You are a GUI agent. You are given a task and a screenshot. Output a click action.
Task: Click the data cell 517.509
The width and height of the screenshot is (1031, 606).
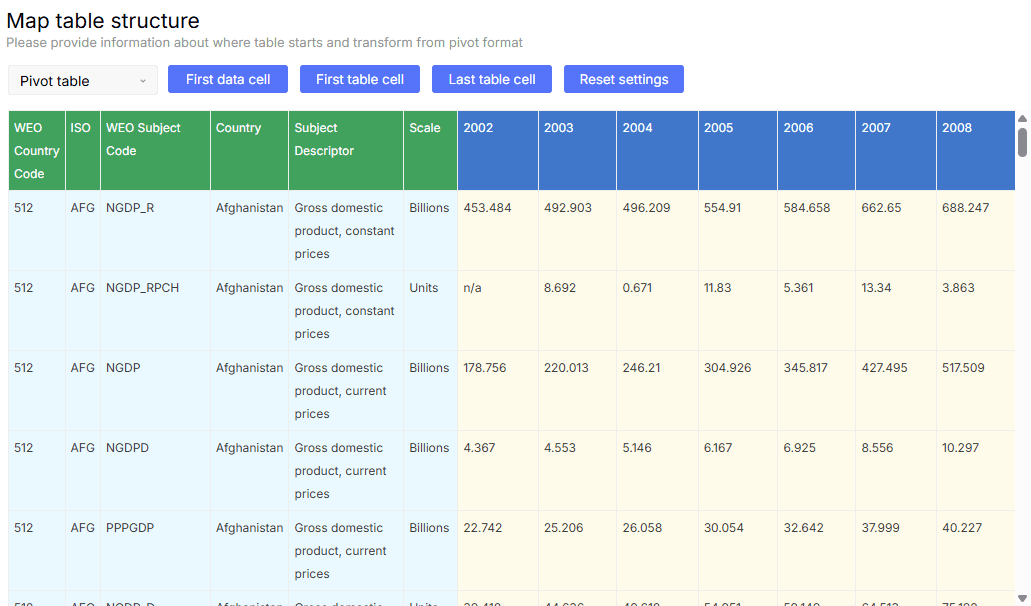976,390
